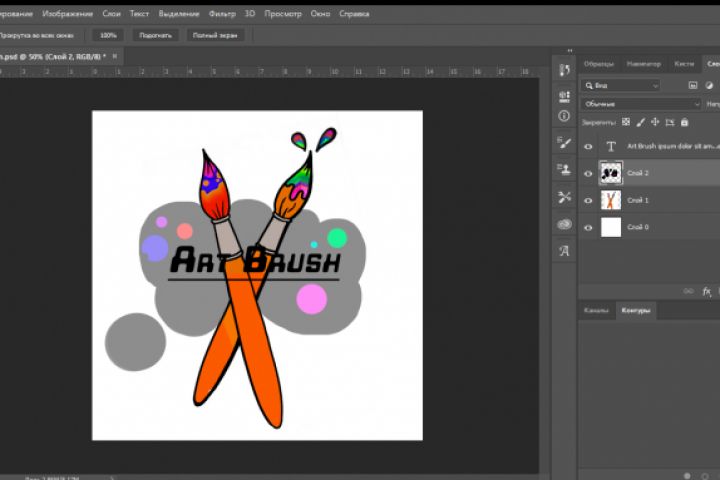Click the fx layer styles icon
Screen dimensions: 720x480
click(x=707, y=291)
